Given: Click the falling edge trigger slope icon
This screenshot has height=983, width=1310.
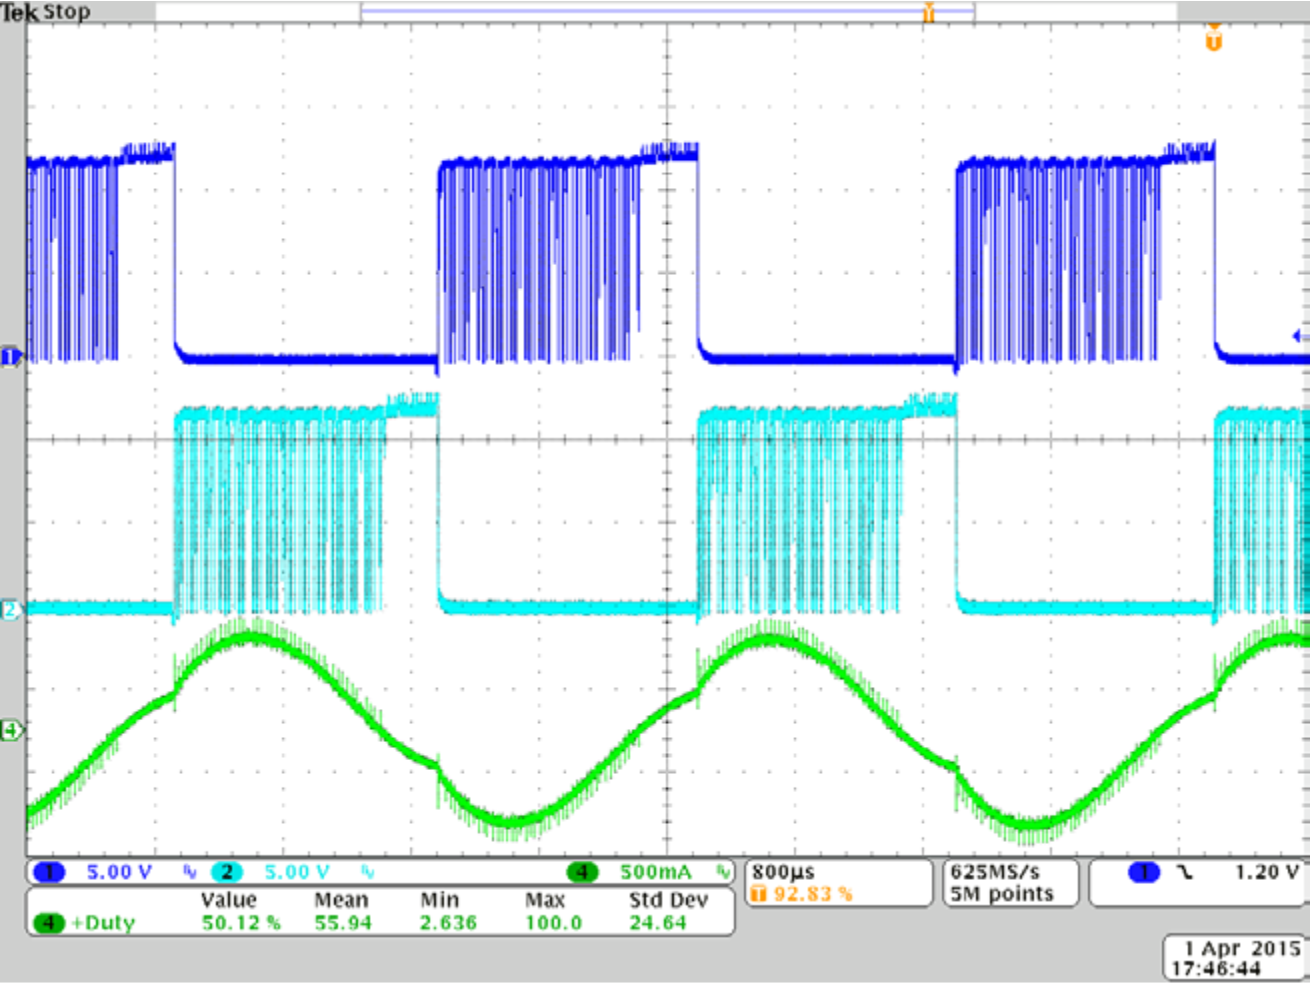Looking at the screenshot, I should [x=1185, y=873].
